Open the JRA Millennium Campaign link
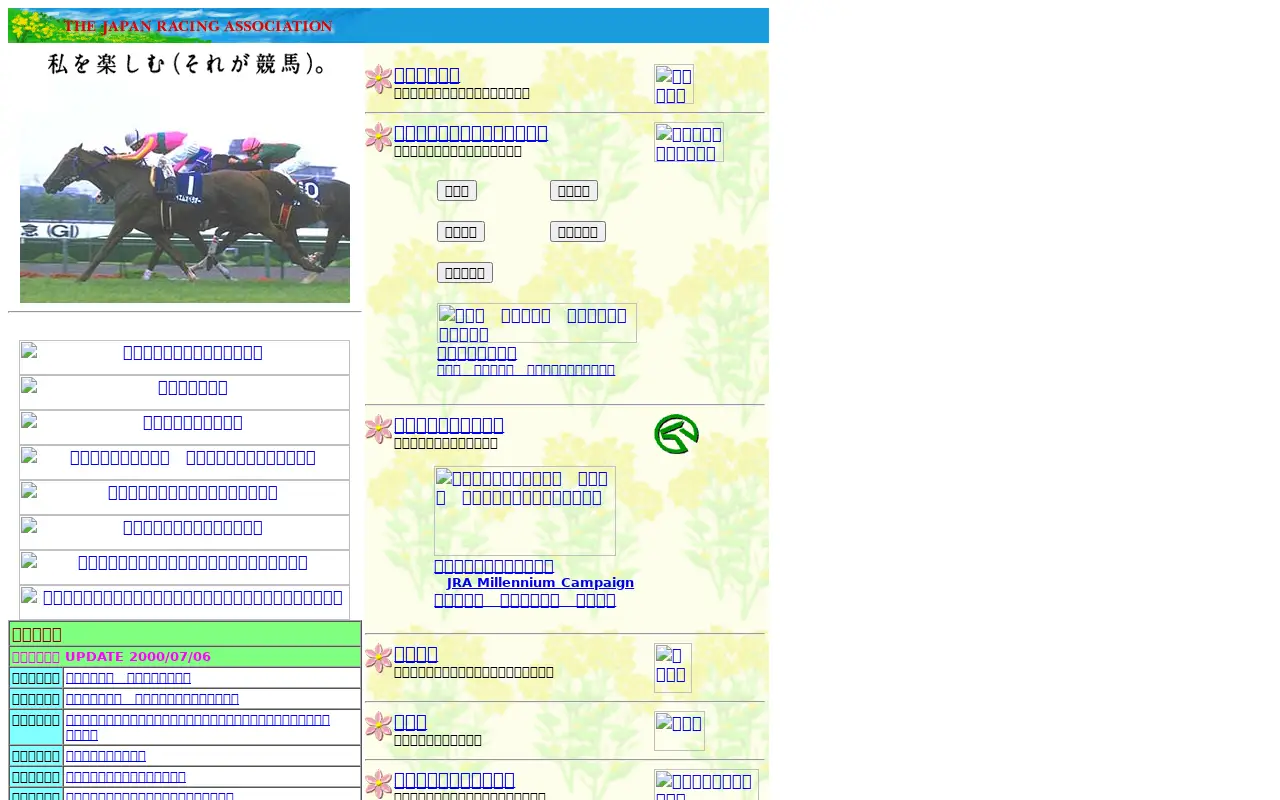The height and width of the screenshot is (800, 1280). coord(540,583)
